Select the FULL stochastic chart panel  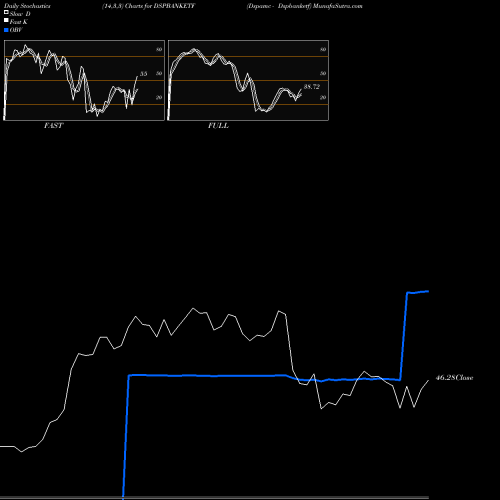coord(248,80)
